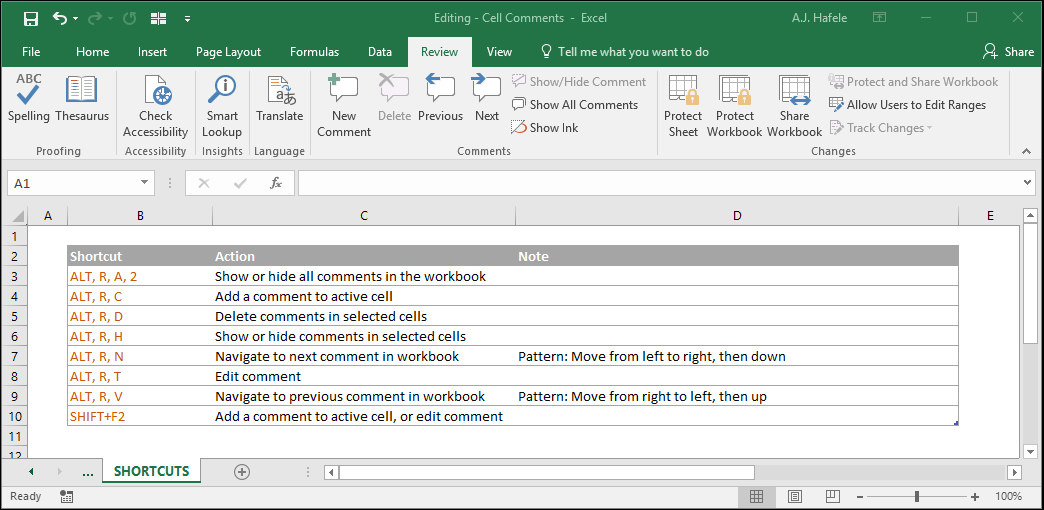The height and width of the screenshot is (510, 1044).
Task: Click the ellipsis to show hidden sheet tabs
Action: click(87, 472)
